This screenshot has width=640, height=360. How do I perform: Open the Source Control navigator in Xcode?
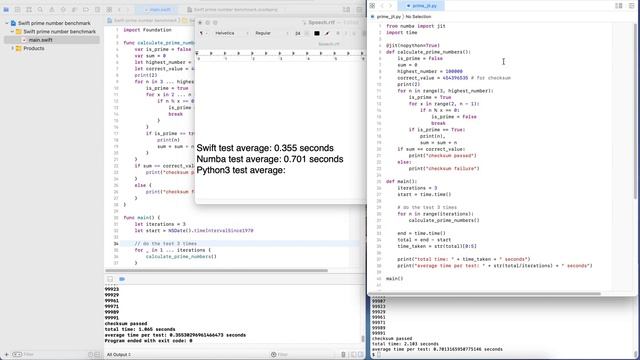click(18, 9)
